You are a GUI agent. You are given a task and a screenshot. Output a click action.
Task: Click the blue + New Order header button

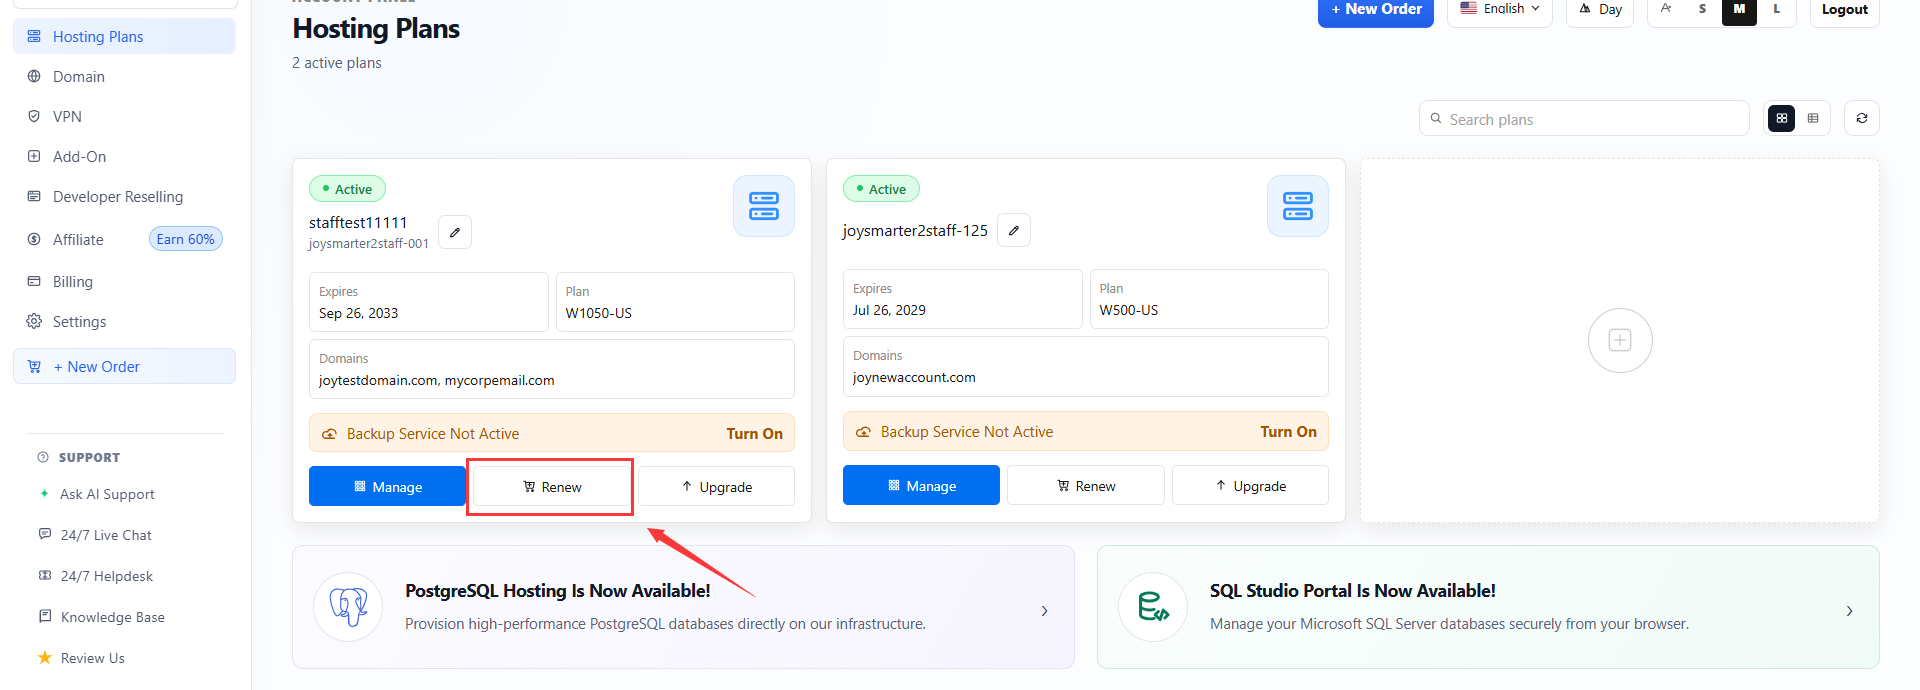(1375, 10)
